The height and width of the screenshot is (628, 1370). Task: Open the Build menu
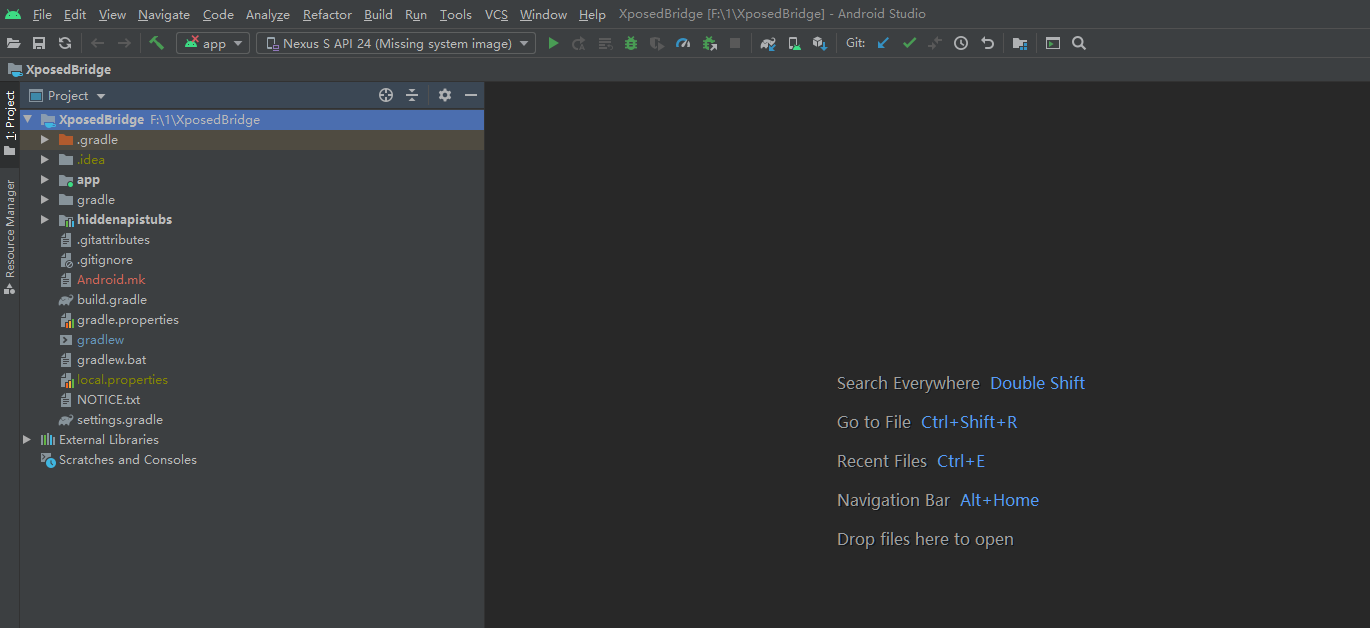click(x=378, y=14)
